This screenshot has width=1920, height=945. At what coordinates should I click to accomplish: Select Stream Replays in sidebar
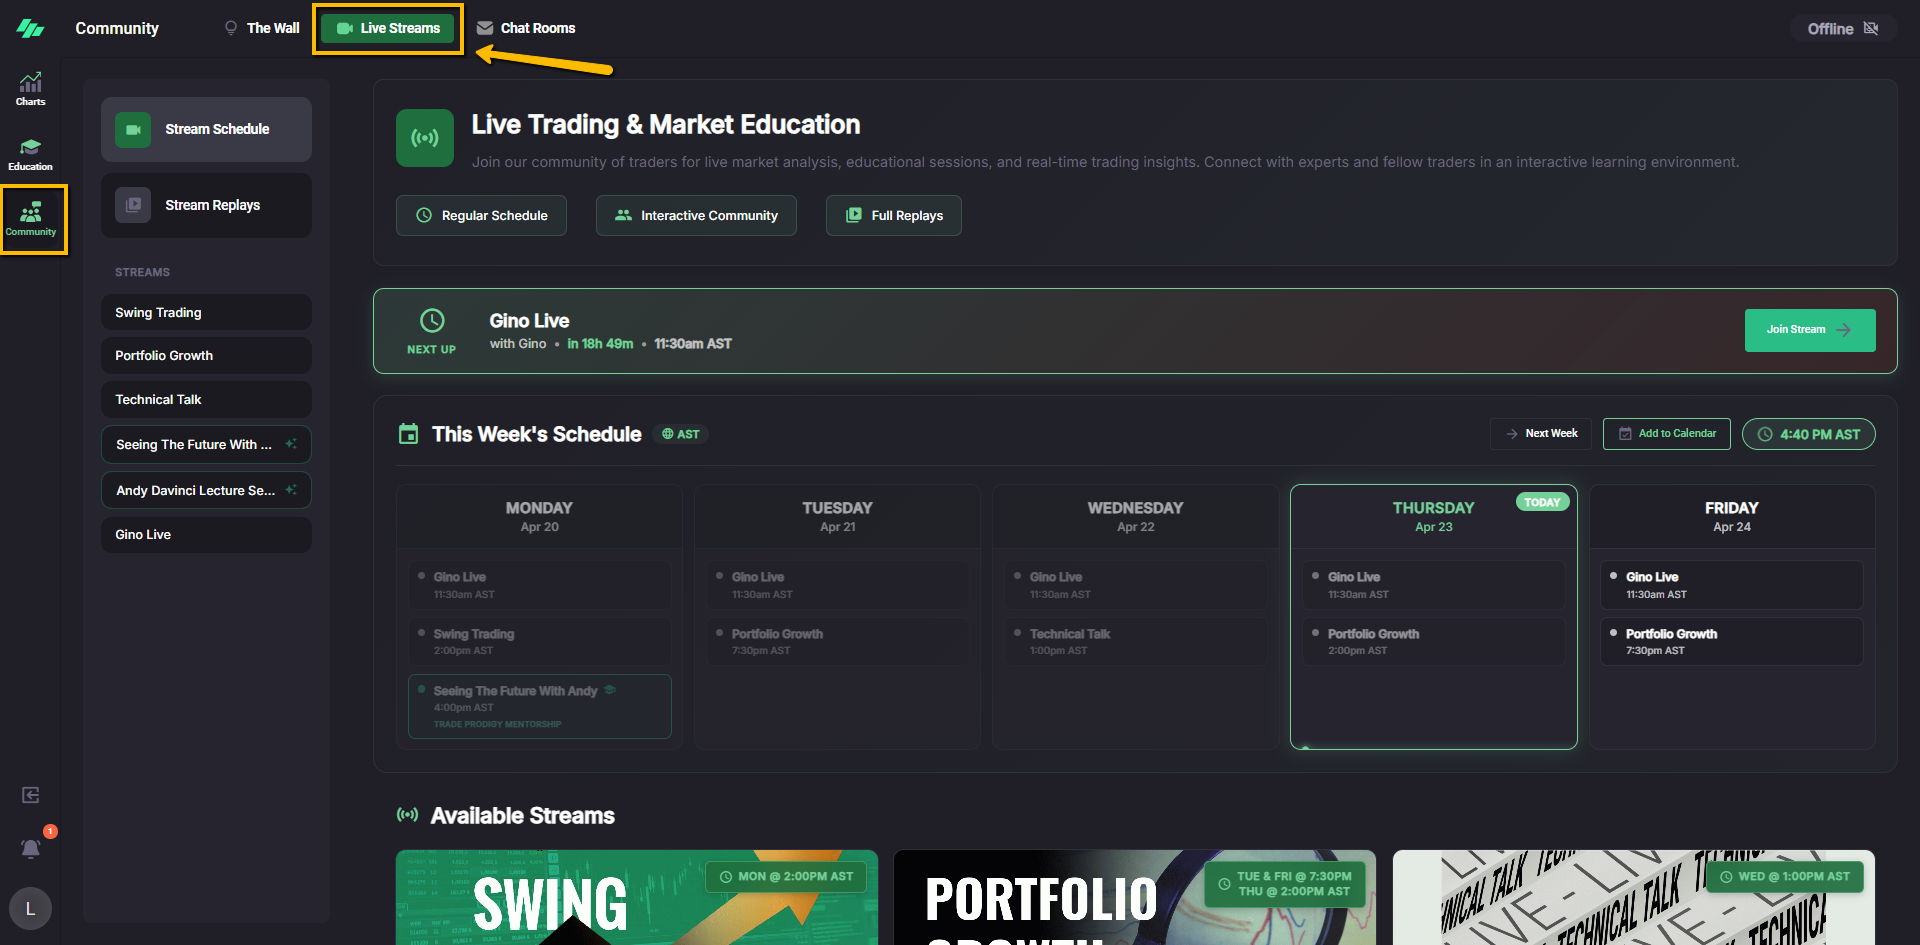206,205
